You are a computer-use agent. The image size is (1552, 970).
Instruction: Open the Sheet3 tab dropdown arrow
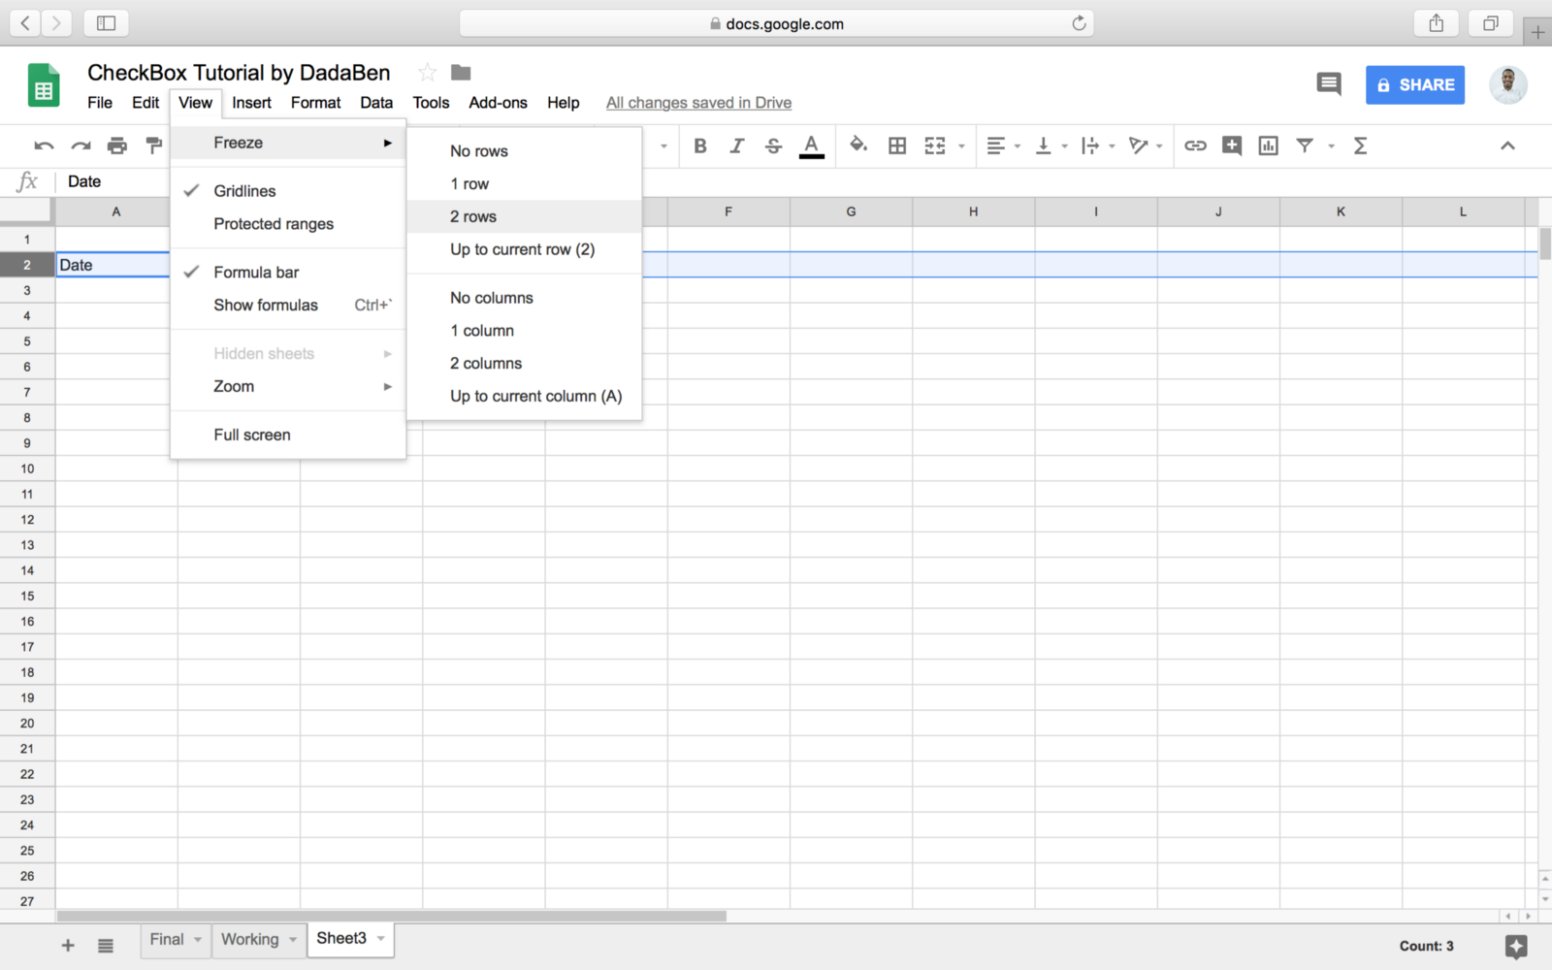click(x=379, y=938)
